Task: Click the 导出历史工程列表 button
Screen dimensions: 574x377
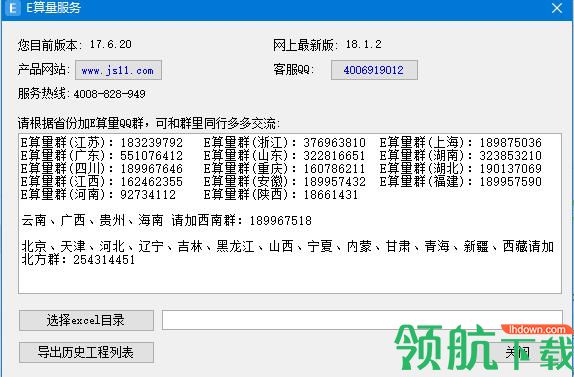Action: click(86, 352)
